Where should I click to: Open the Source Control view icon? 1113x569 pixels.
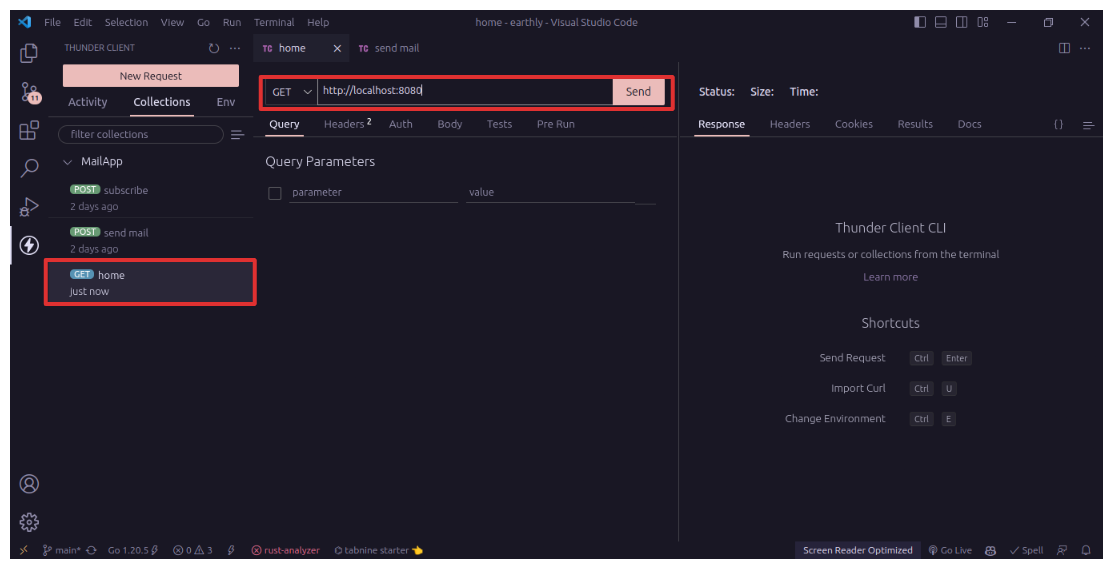pos(29,93)
